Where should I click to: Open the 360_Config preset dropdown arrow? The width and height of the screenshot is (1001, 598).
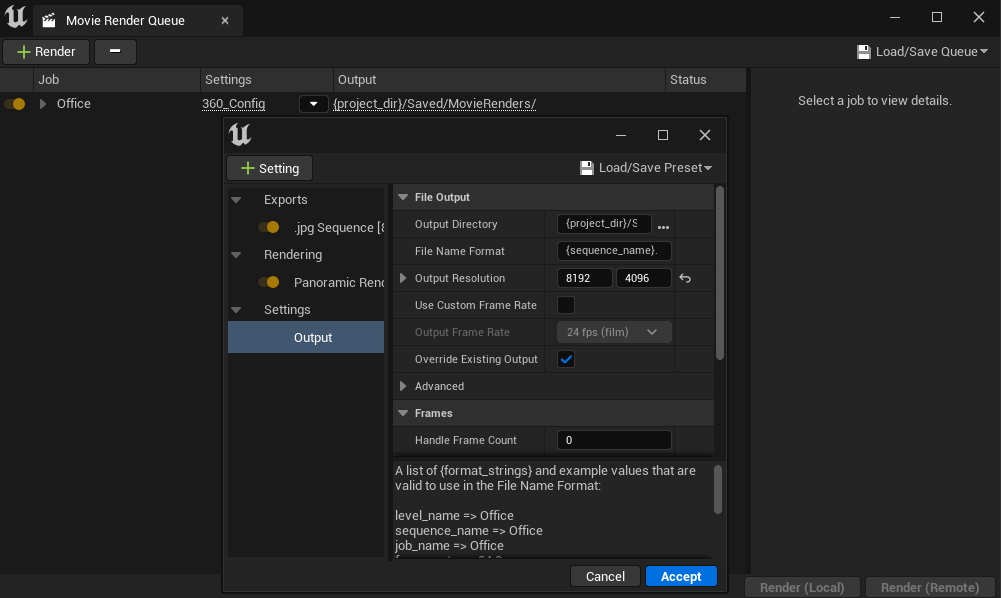tap(313, 104)
